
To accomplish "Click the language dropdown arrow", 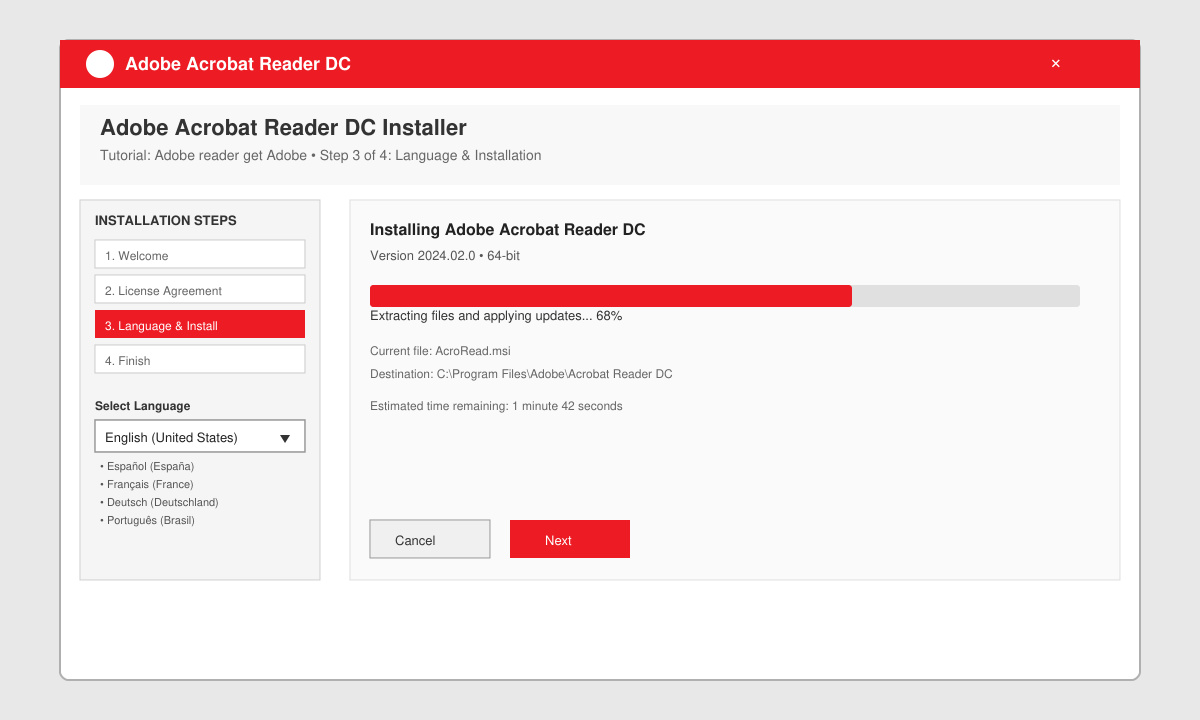I will click(x=285, y=438).
